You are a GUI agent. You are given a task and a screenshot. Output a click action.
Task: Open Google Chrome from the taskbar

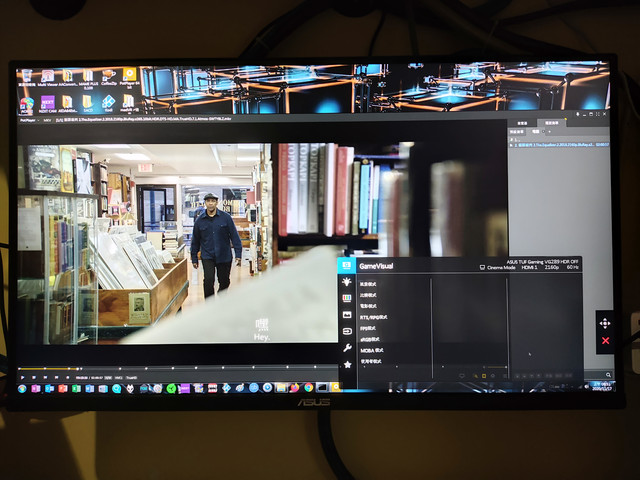309,388
